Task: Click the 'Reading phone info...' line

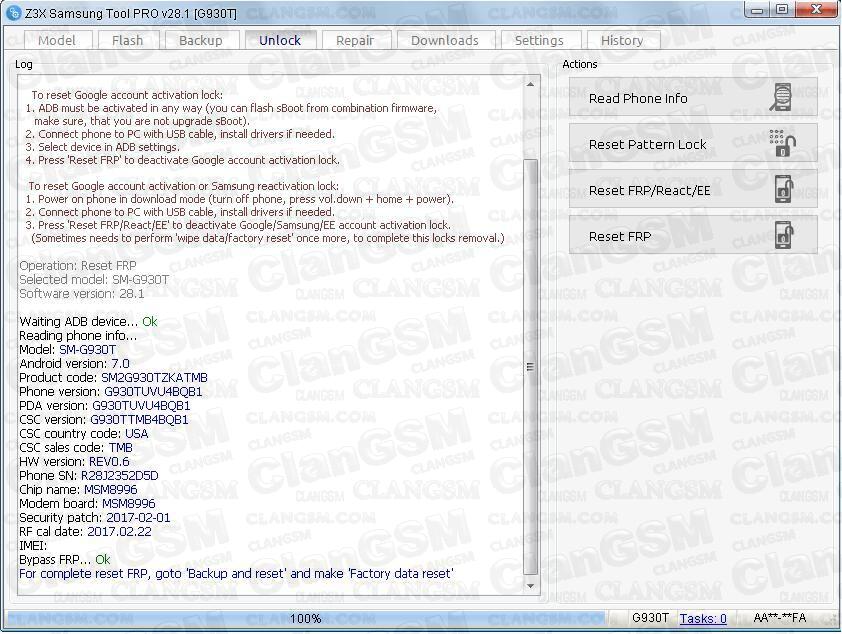Action: tap(78, 336)
